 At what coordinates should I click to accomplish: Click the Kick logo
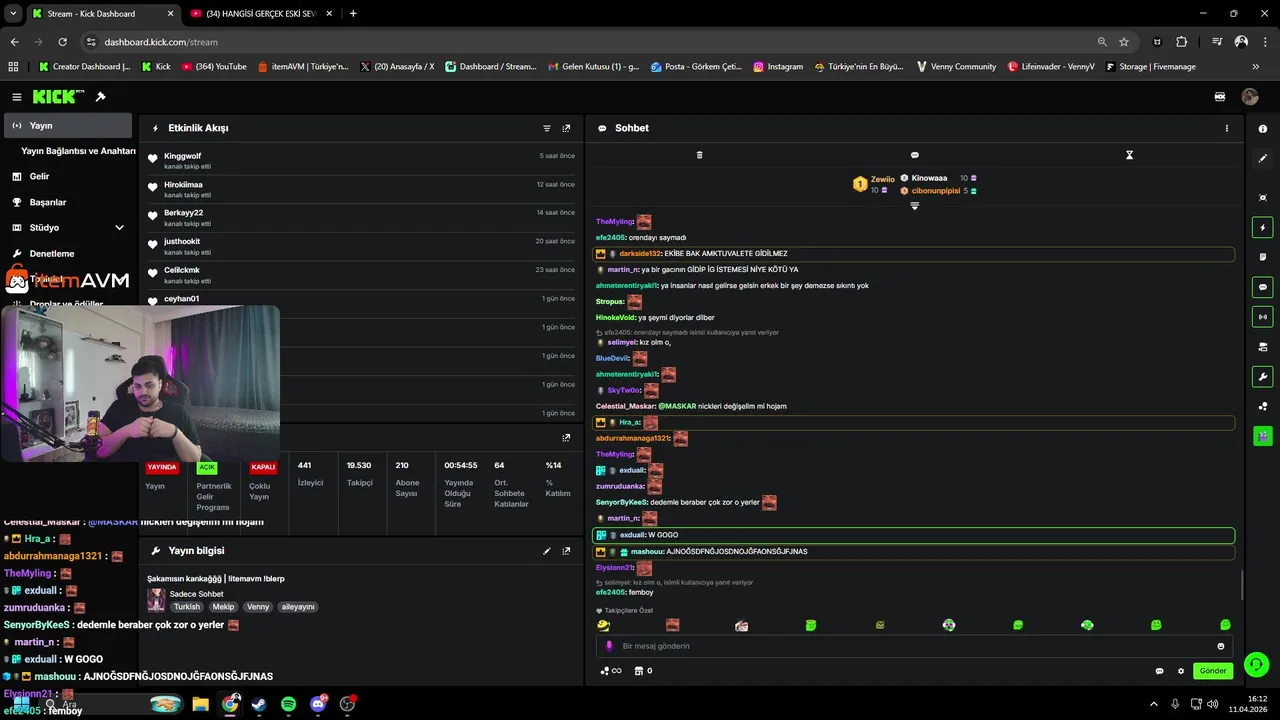point(58,97)
